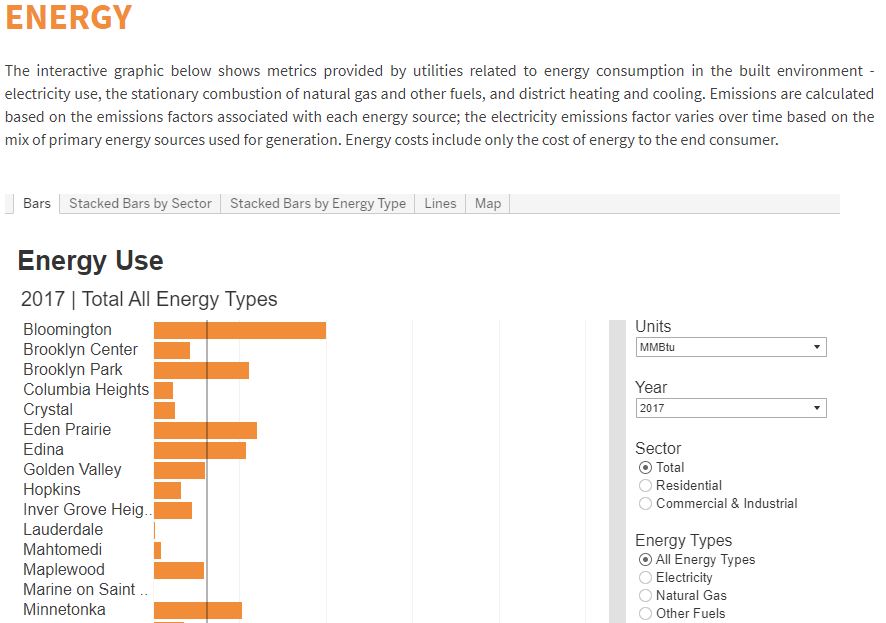Filter by Electricity energy type
886x623 pixels.
coord(644,577)
